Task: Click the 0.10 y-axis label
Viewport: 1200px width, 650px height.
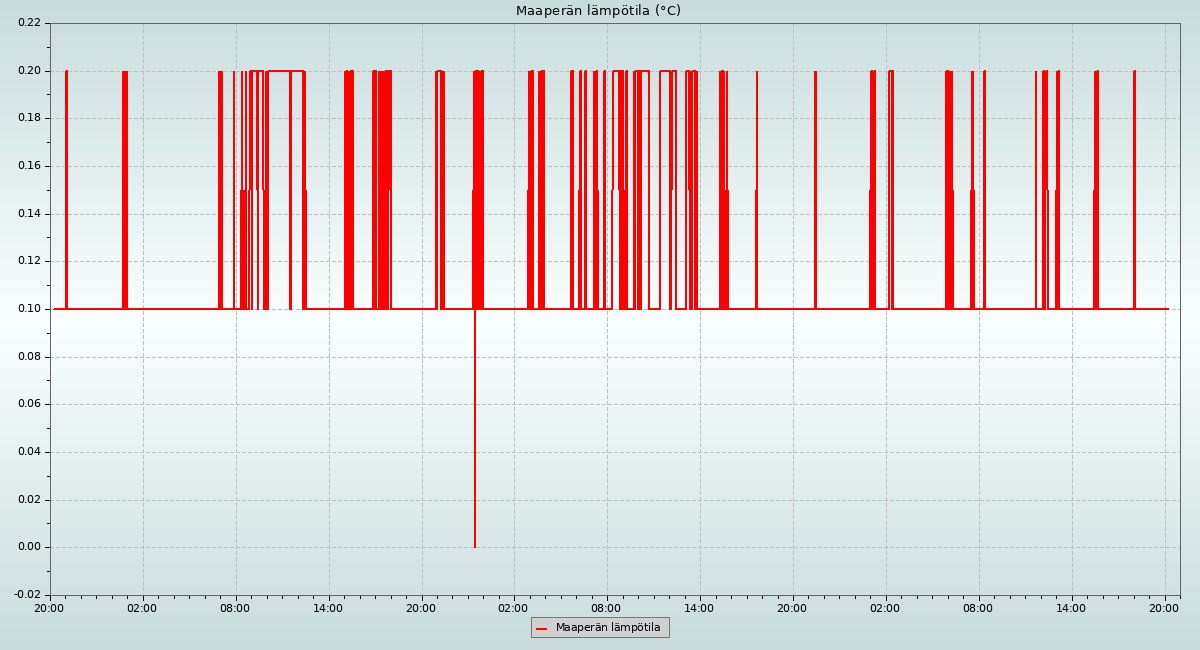Action: 30,309
